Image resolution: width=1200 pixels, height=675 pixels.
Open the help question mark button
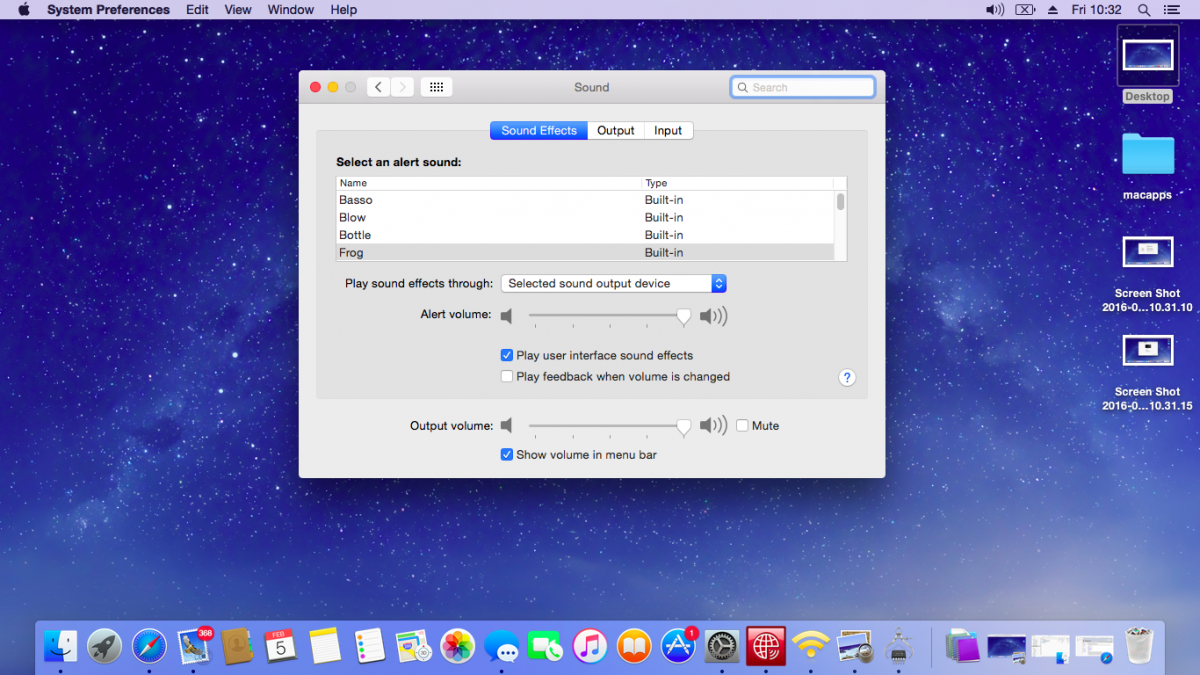click(847, 377)
